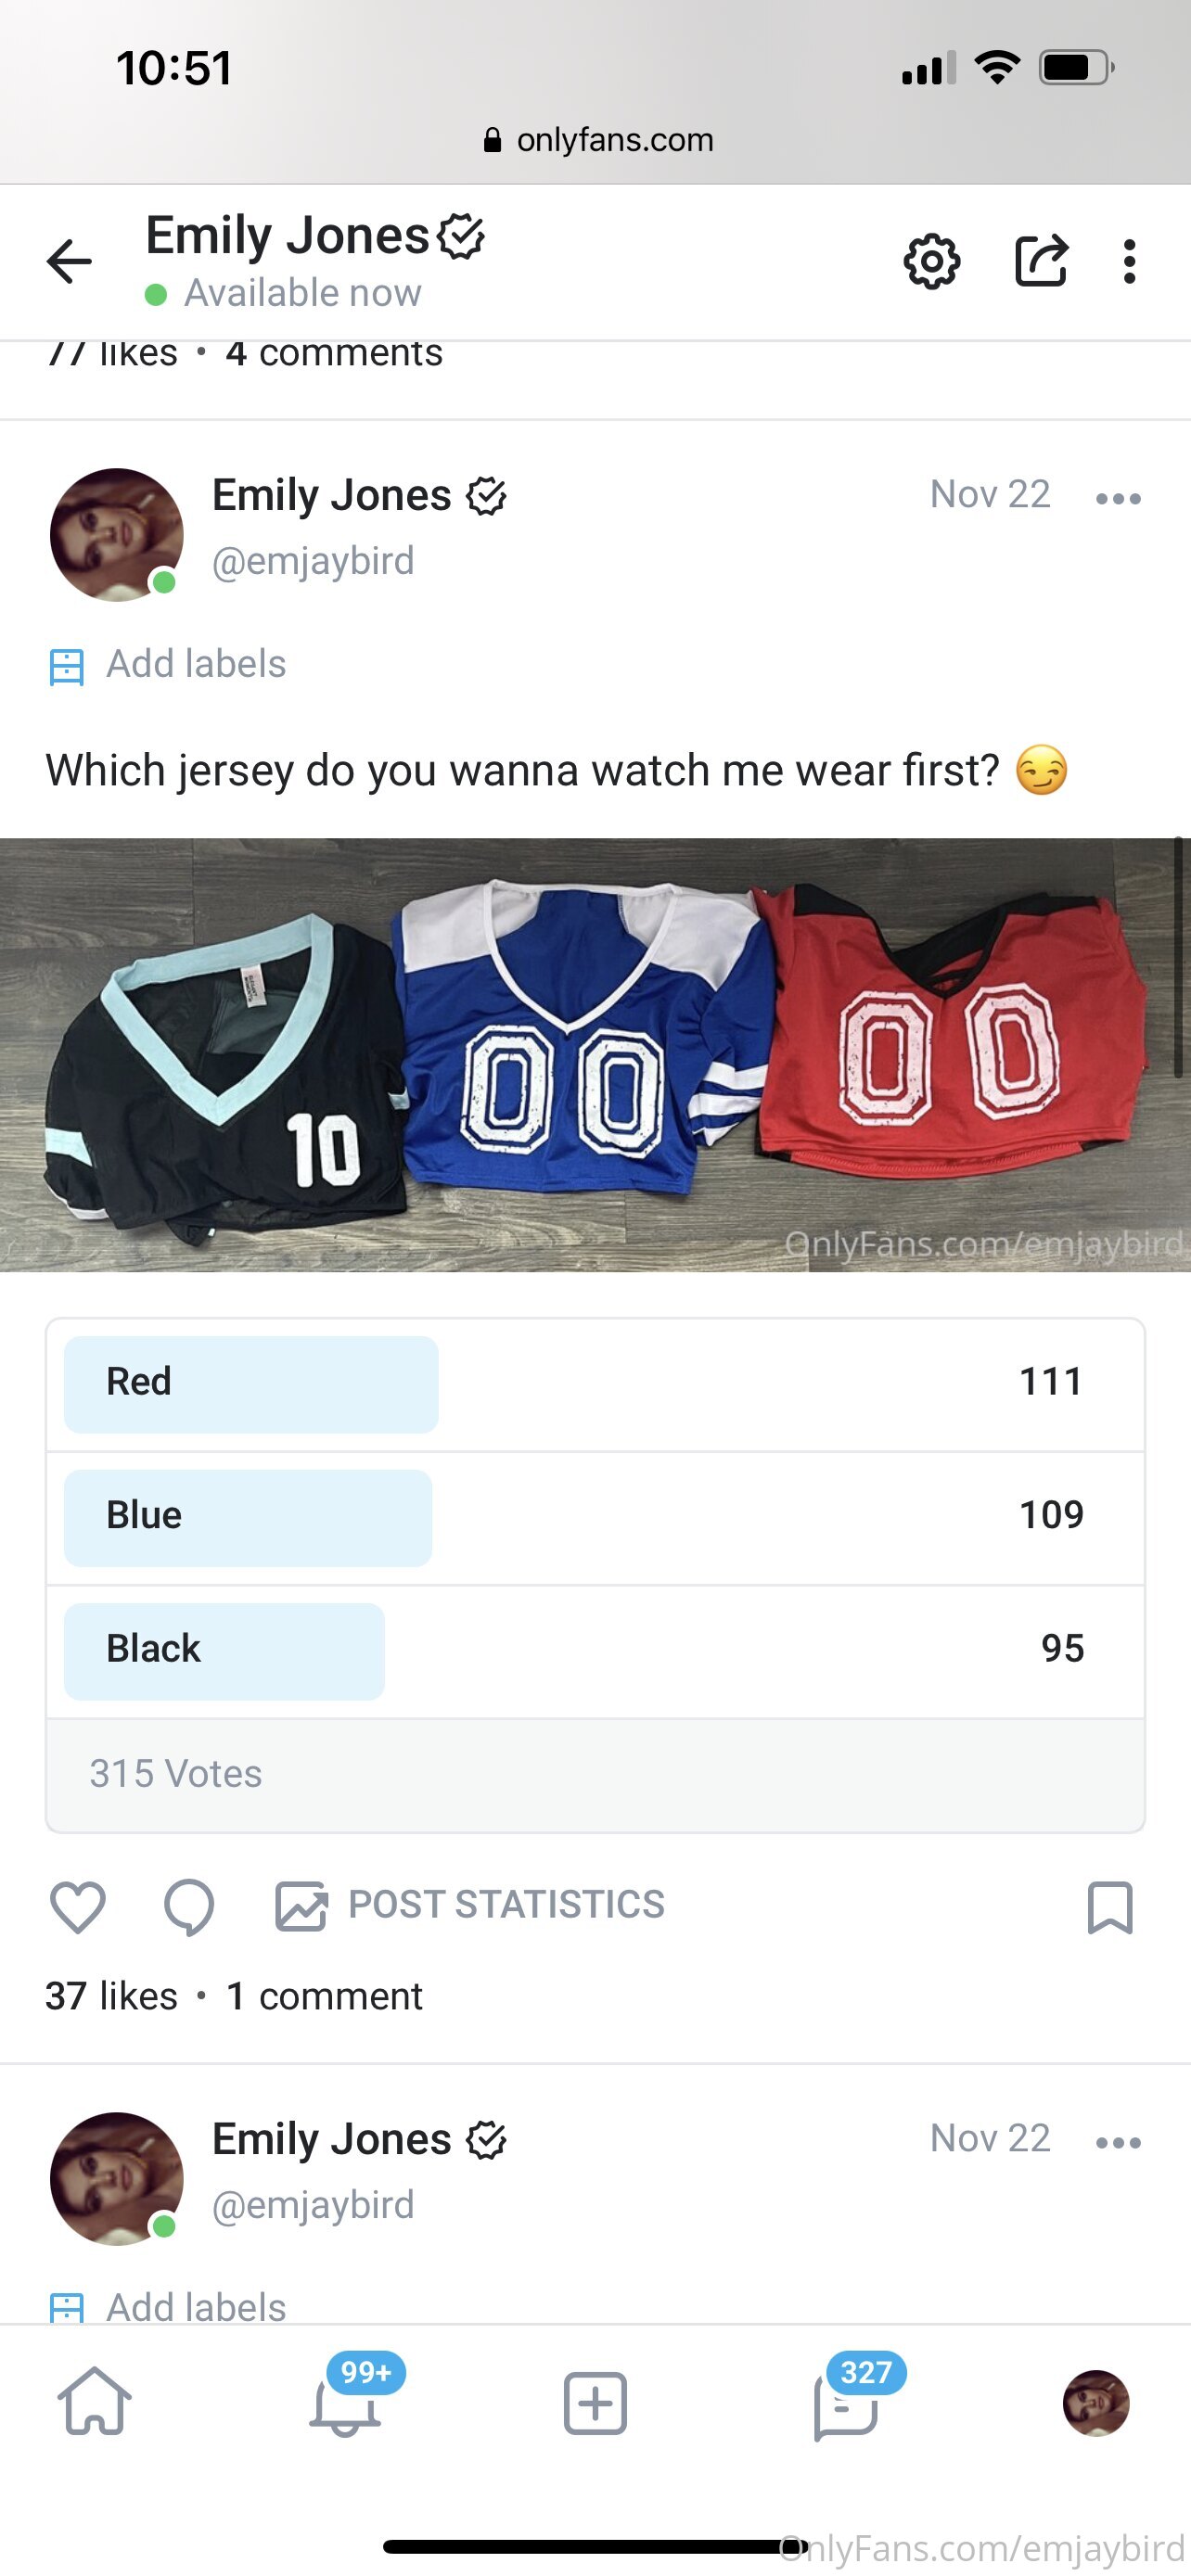
Task: Like the jersey poll post
Action: [x=78, y=1906]
